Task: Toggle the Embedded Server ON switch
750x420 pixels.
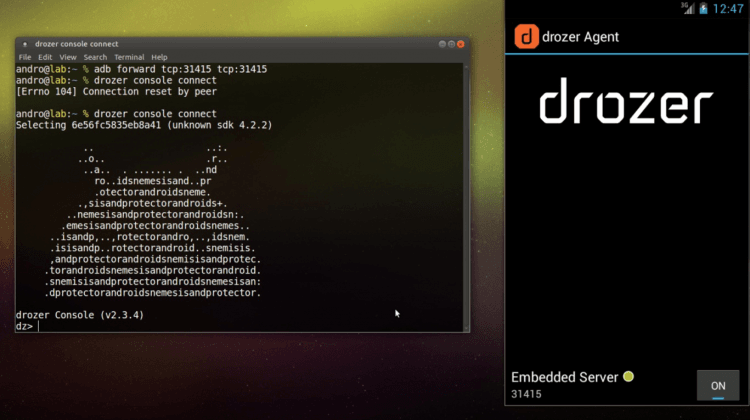Action: click(717, 386)
